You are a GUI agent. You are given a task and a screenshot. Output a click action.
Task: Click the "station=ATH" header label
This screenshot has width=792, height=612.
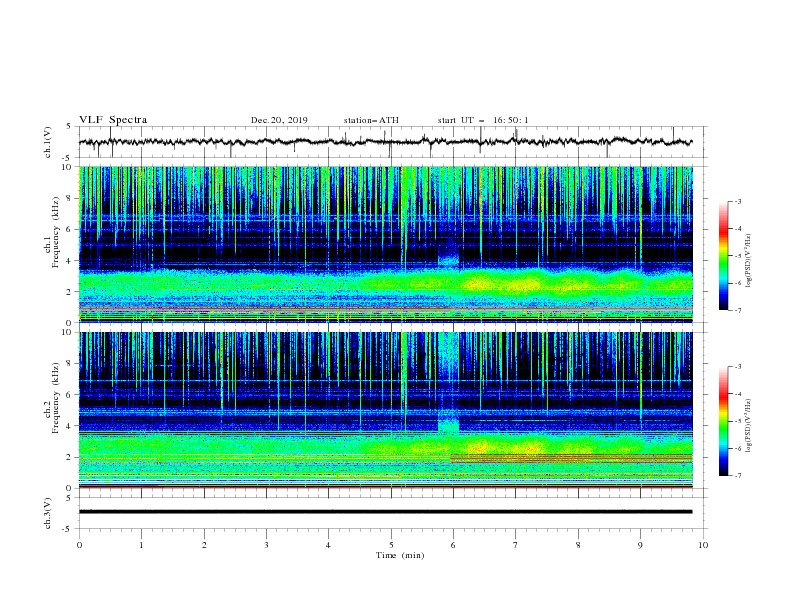[371, 120]
